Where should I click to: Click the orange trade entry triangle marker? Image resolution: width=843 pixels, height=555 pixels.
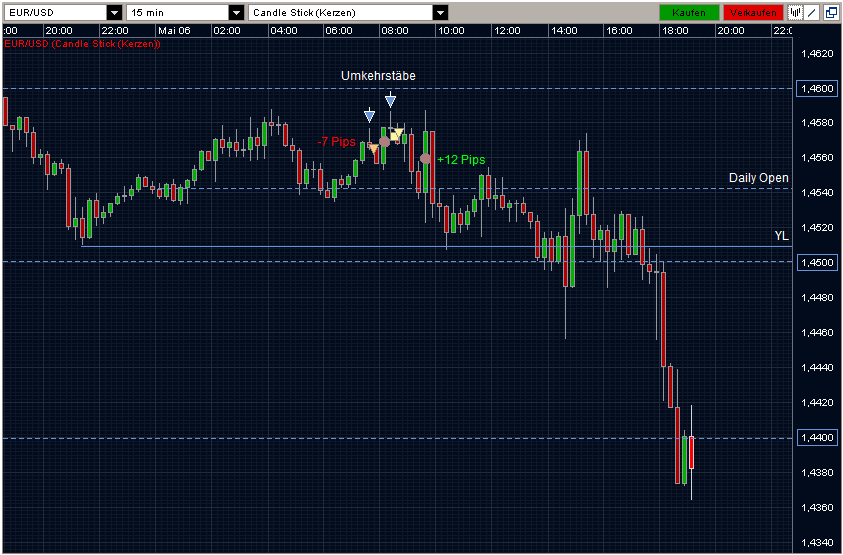(374, 148)
